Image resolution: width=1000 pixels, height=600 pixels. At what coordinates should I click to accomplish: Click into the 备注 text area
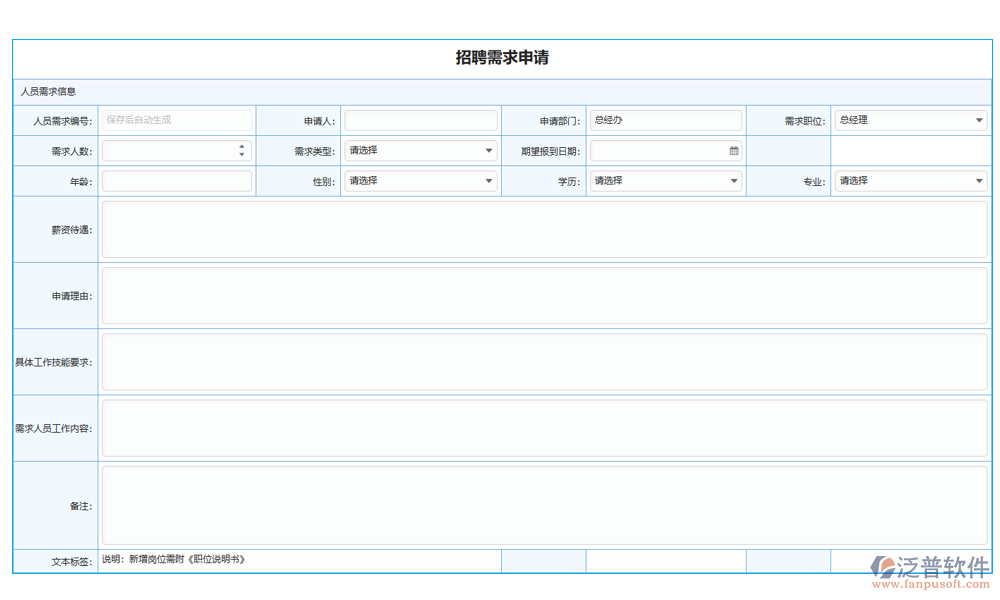pos(544,506)
